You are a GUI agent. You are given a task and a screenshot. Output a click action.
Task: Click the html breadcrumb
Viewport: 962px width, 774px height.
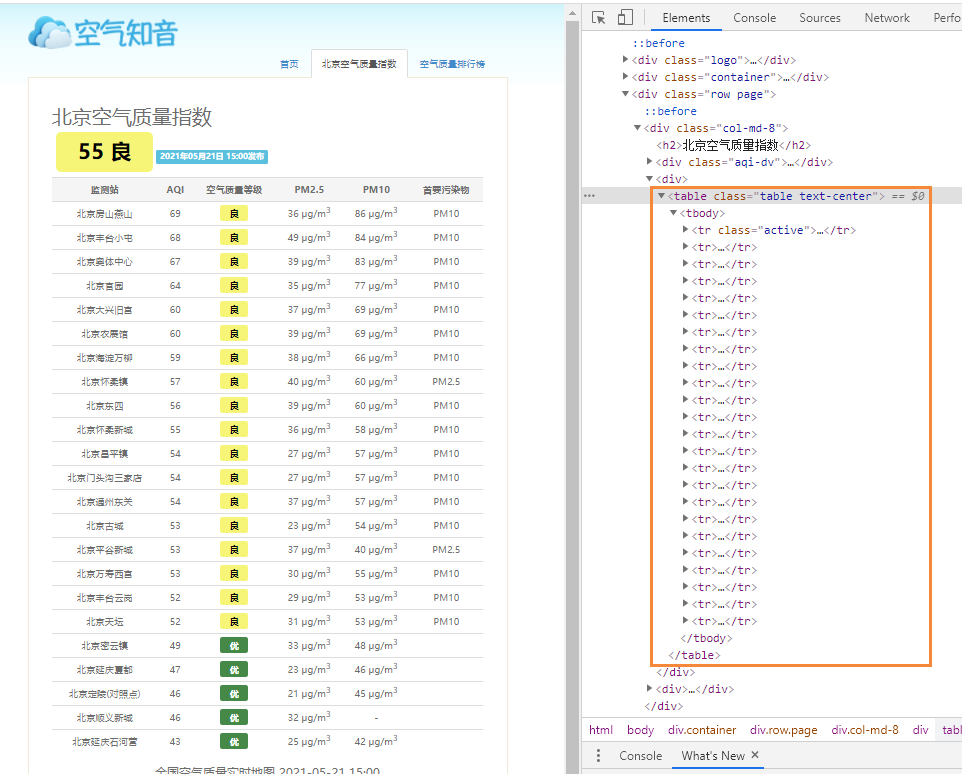tap(601, 730)
